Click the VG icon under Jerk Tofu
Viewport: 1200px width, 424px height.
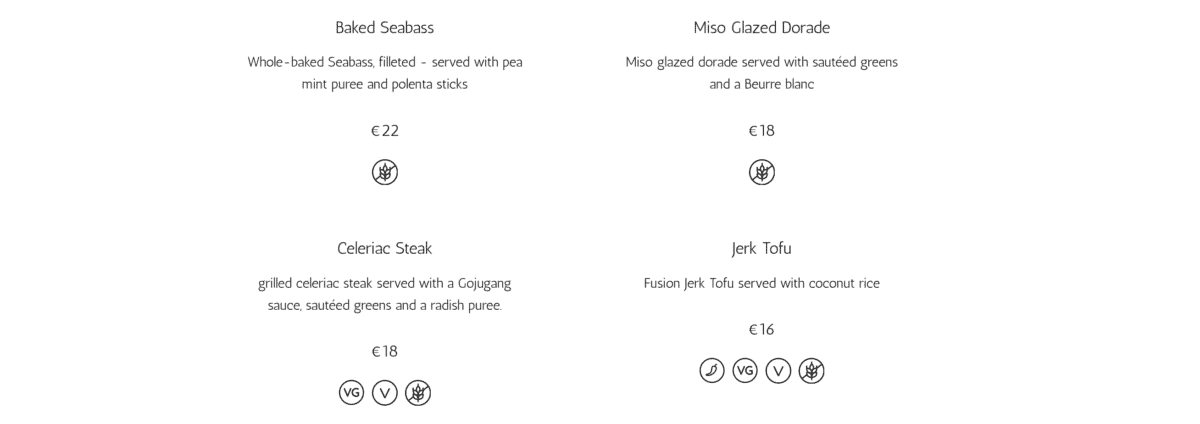[745, 371]
